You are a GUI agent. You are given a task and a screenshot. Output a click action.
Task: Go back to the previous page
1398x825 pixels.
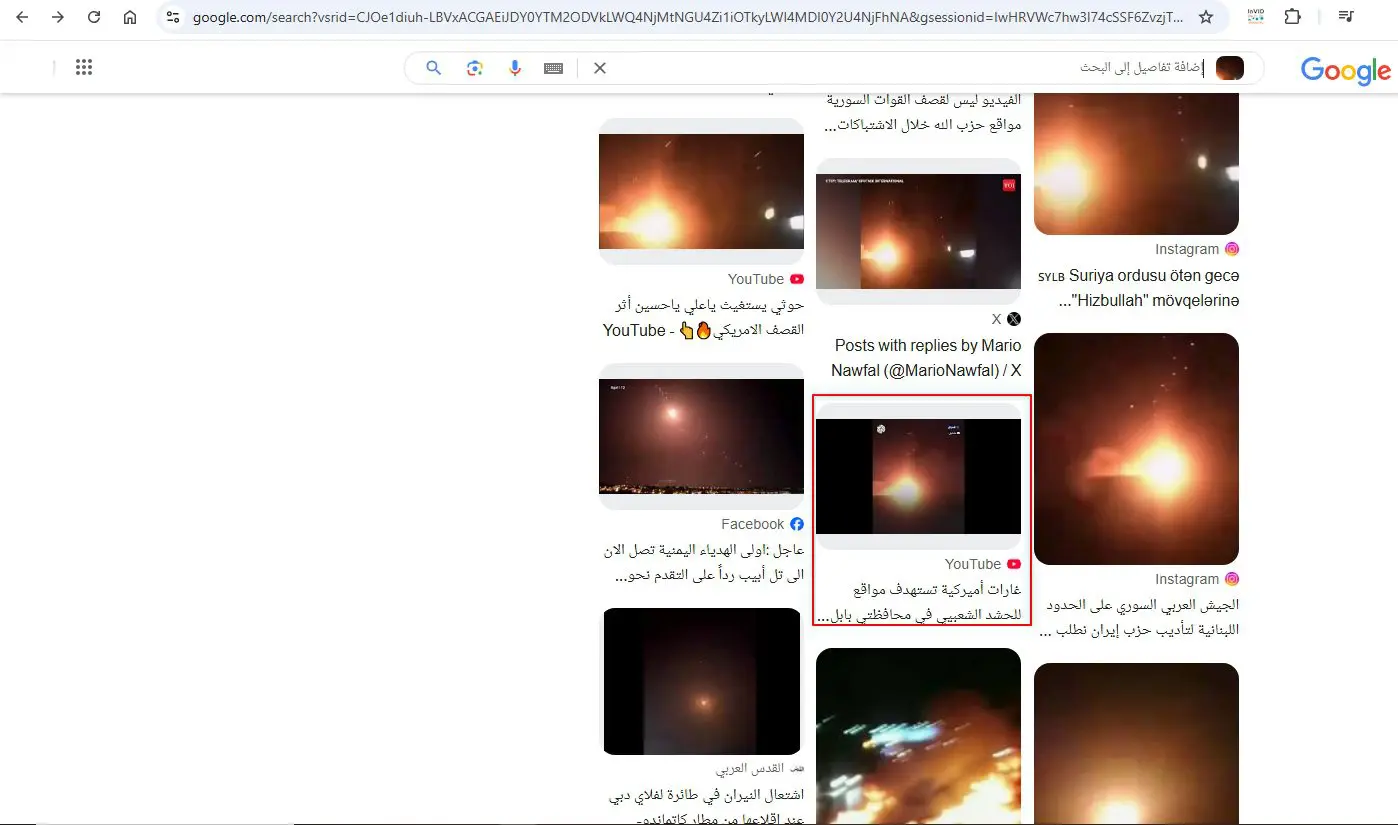22,17
